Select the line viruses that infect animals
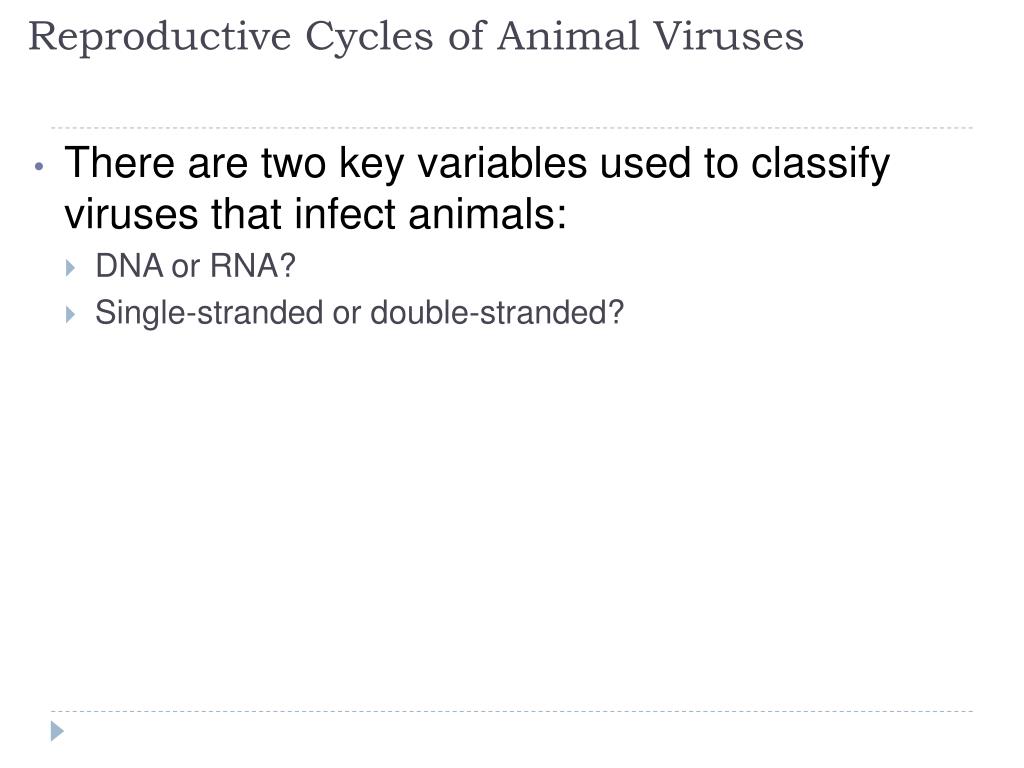 (x=315, y=214)
